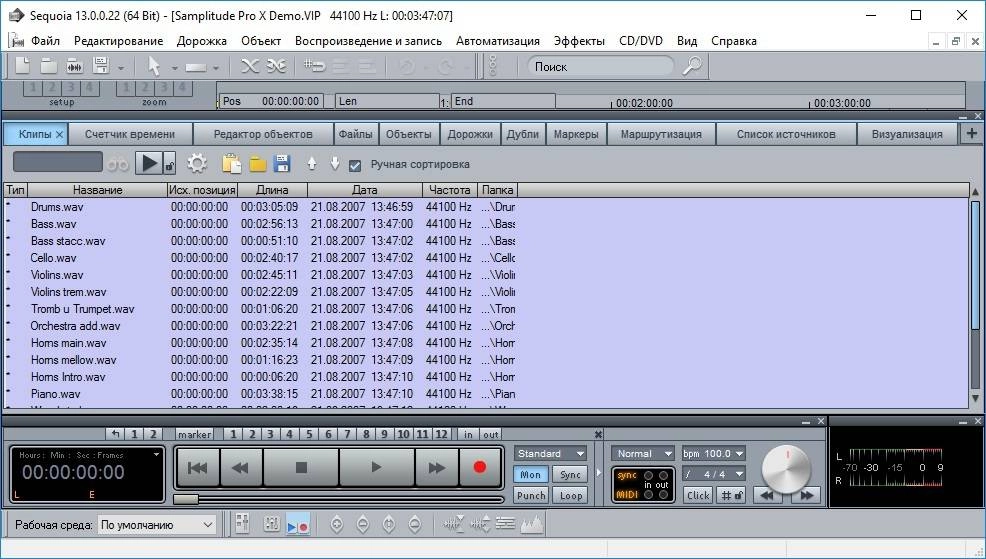986x559 pixels.
Task: Click the Open project folder icon
Action: 48,65
